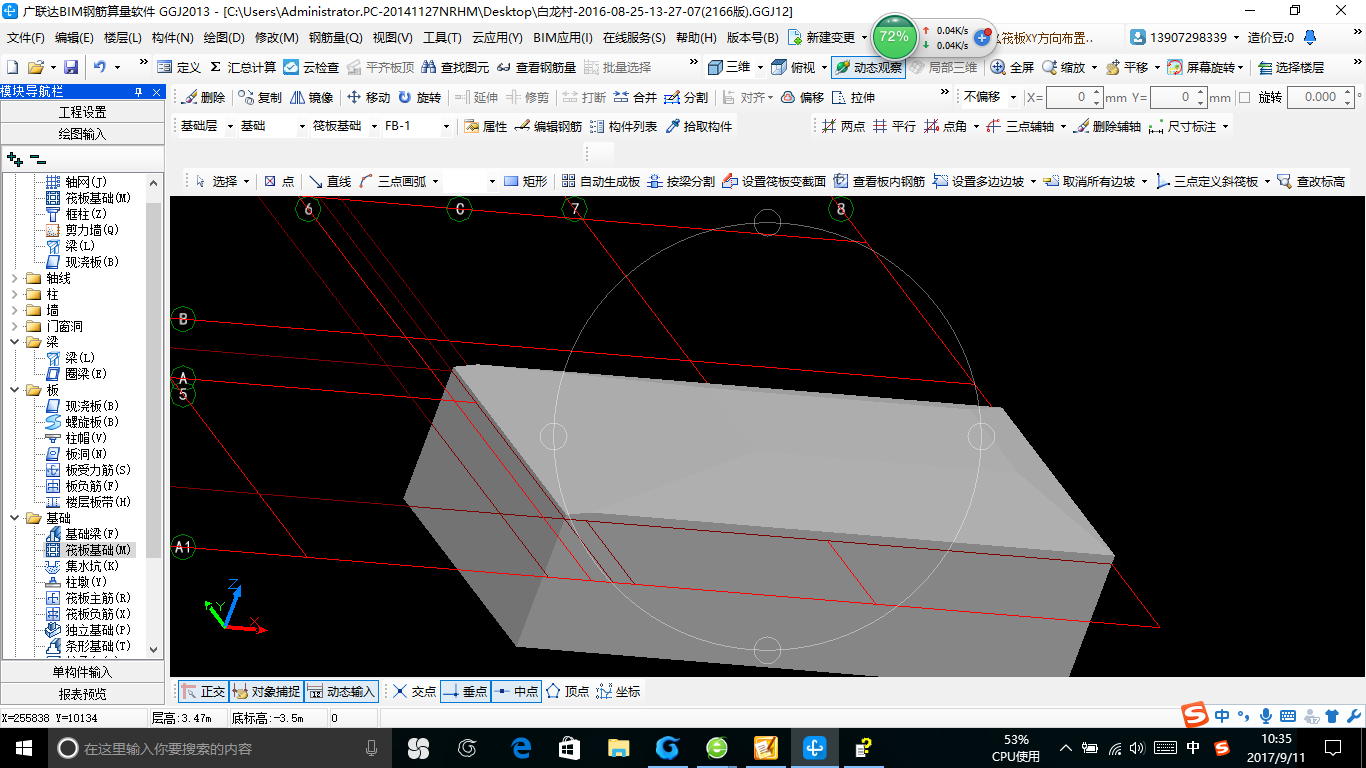Screen dimensions: 1366x768
Task: Click 自动生成板 auto-generate slab
Action: tap(601, 182)
